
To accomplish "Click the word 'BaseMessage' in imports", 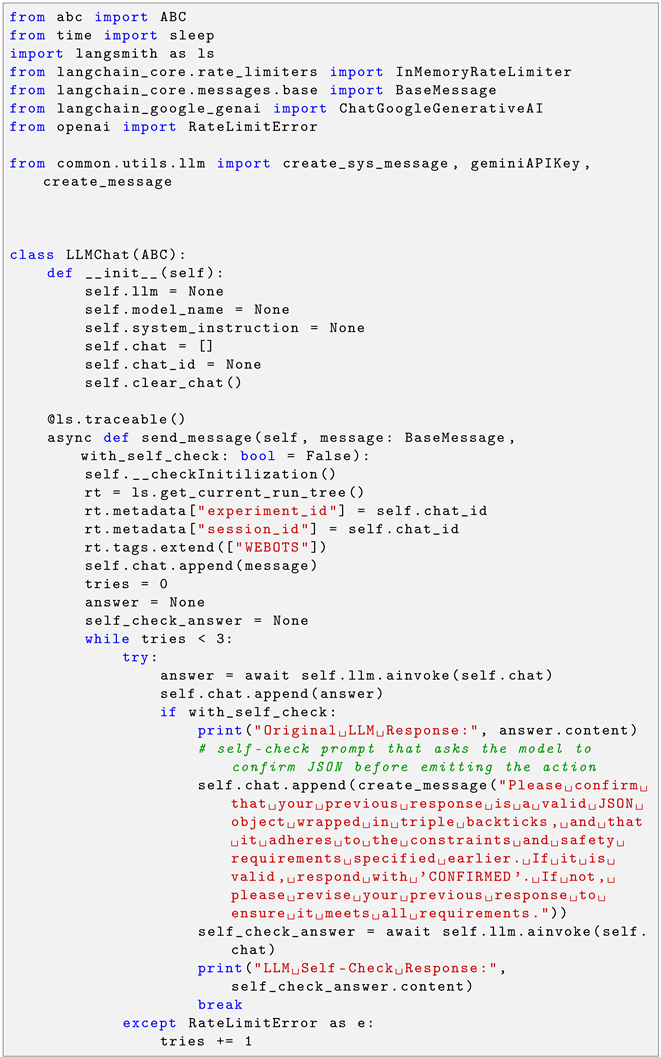I will (x=446, y=90).
